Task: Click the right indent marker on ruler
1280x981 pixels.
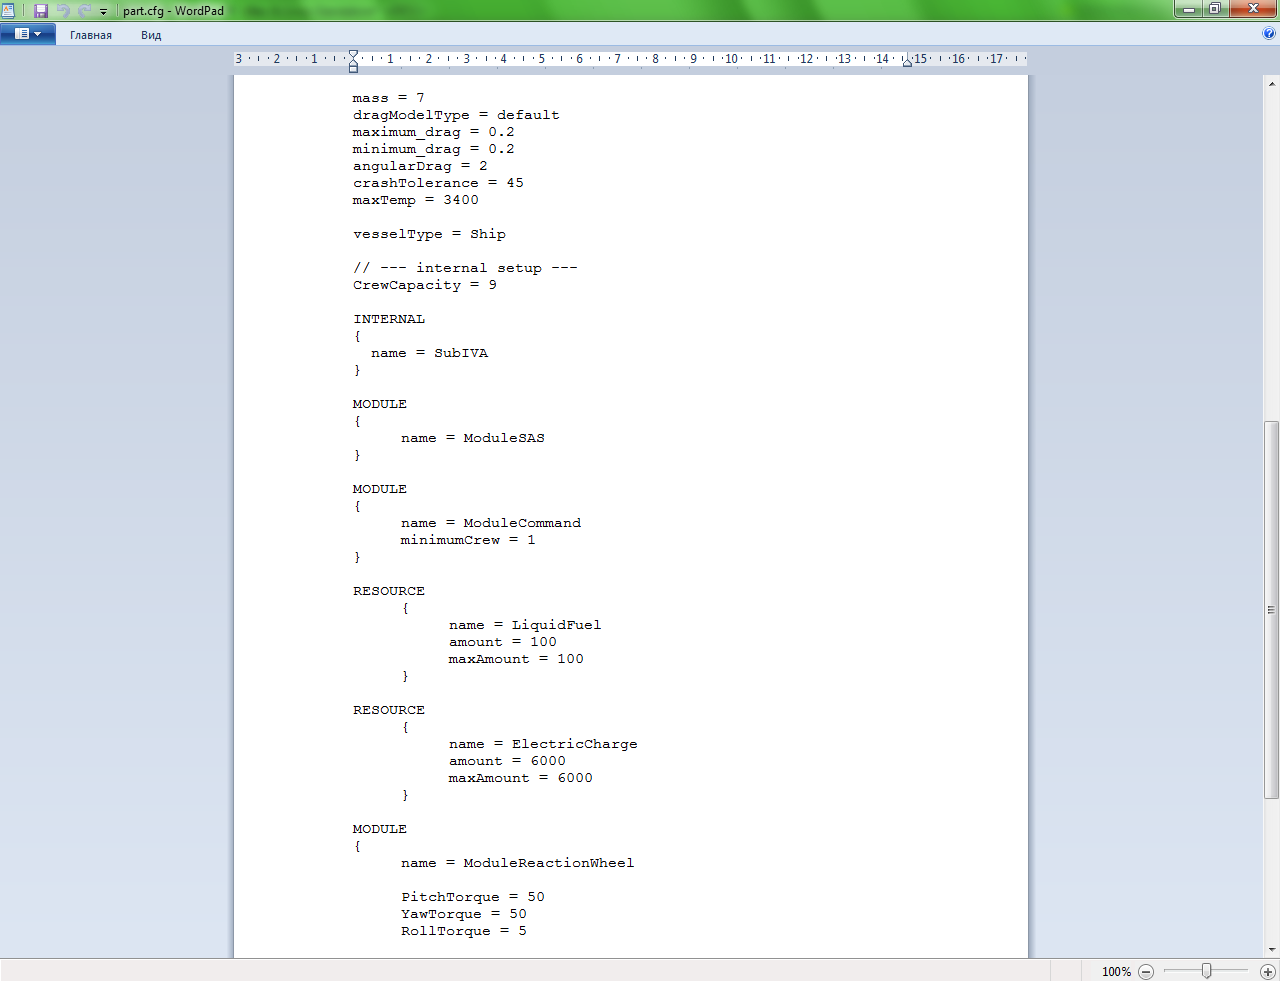Action: click(907, 62)
